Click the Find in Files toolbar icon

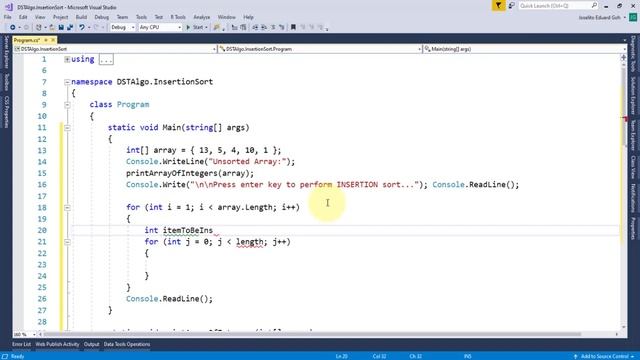tap(217, 27)
